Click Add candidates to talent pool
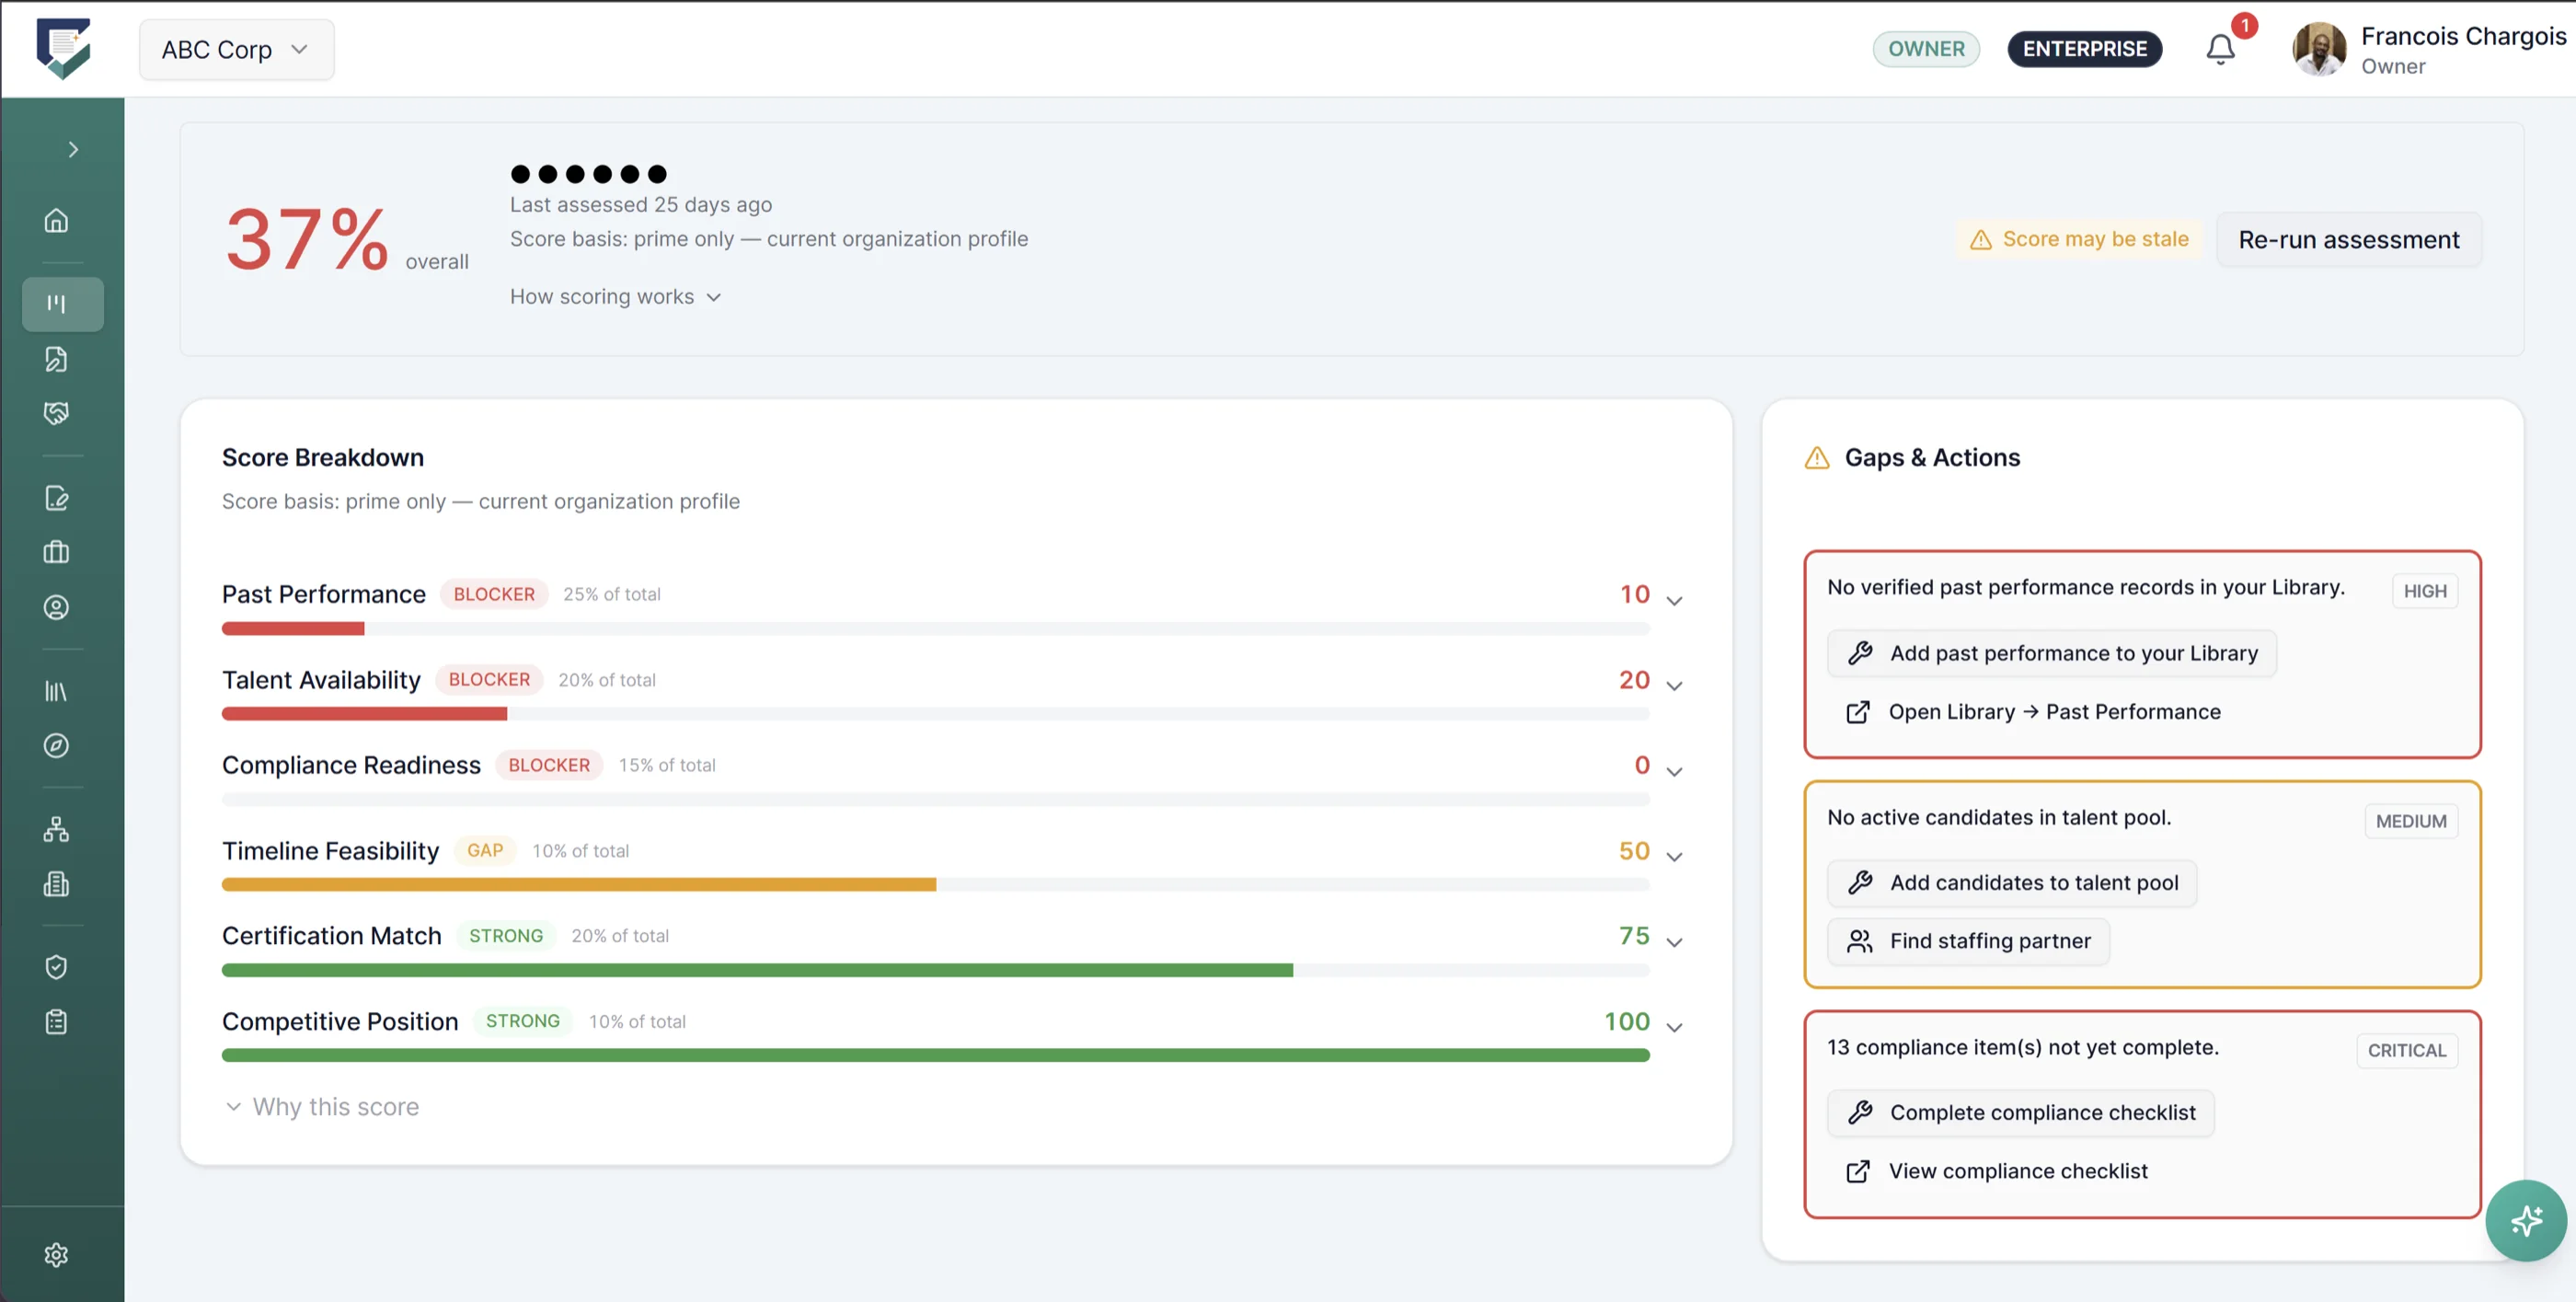Screen dimensions: 2576x1302 tap(2011, 883)
